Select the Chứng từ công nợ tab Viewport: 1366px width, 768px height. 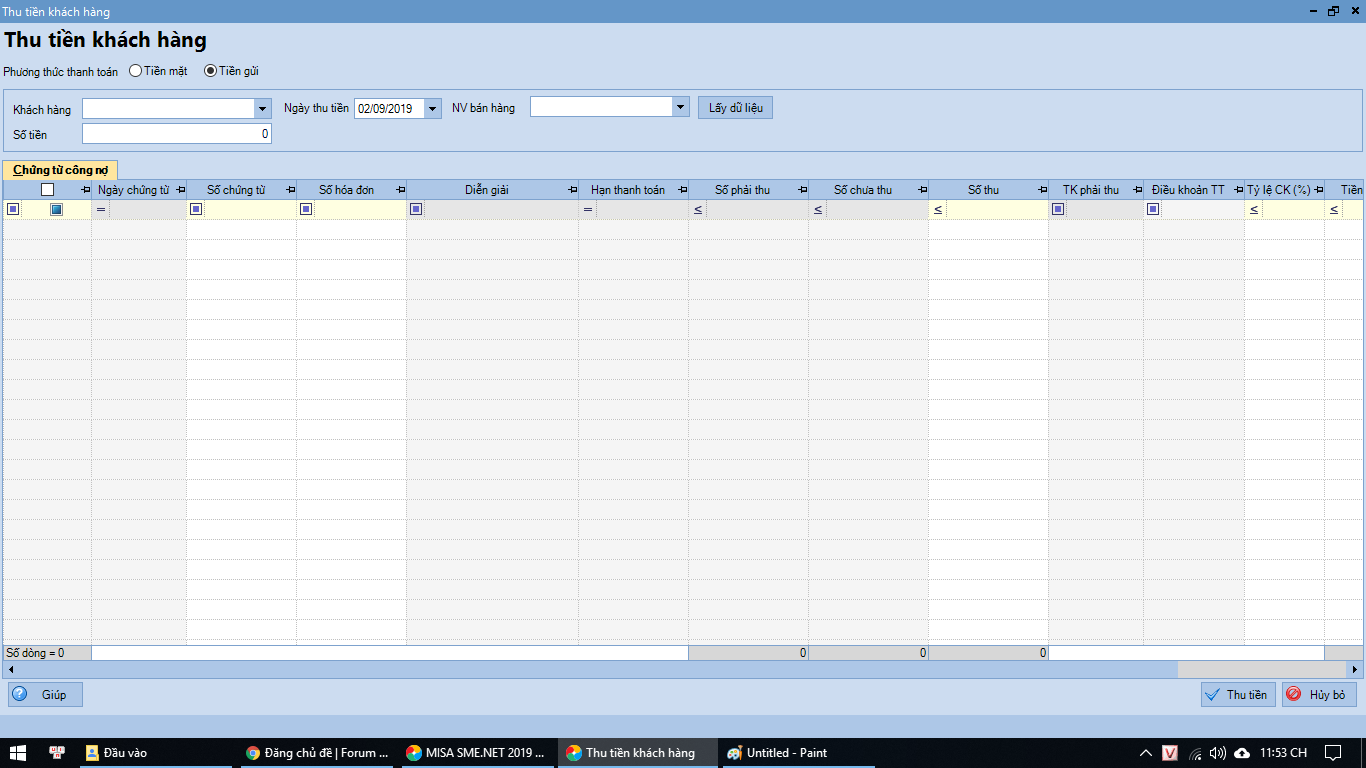coord(60,170)
